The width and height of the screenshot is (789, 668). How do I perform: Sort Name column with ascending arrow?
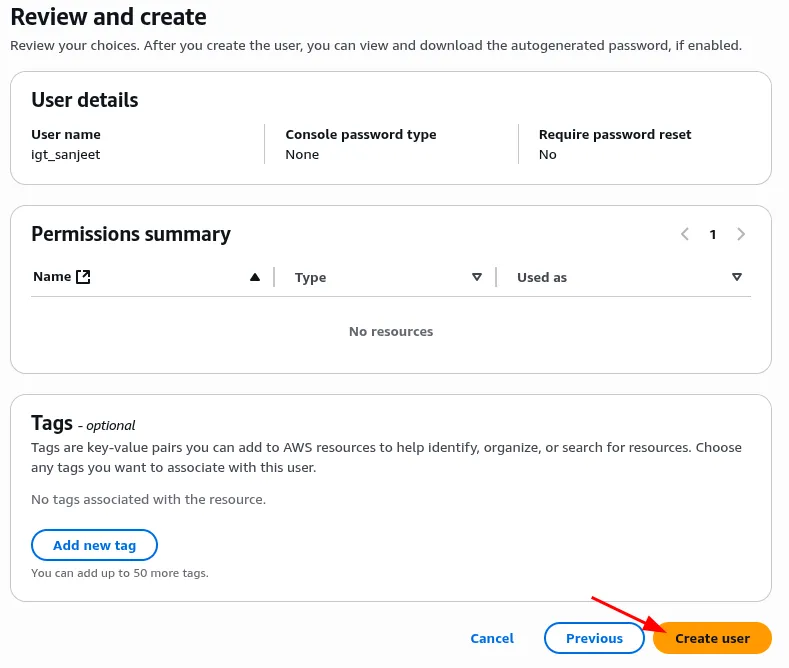tap(255, 277)
